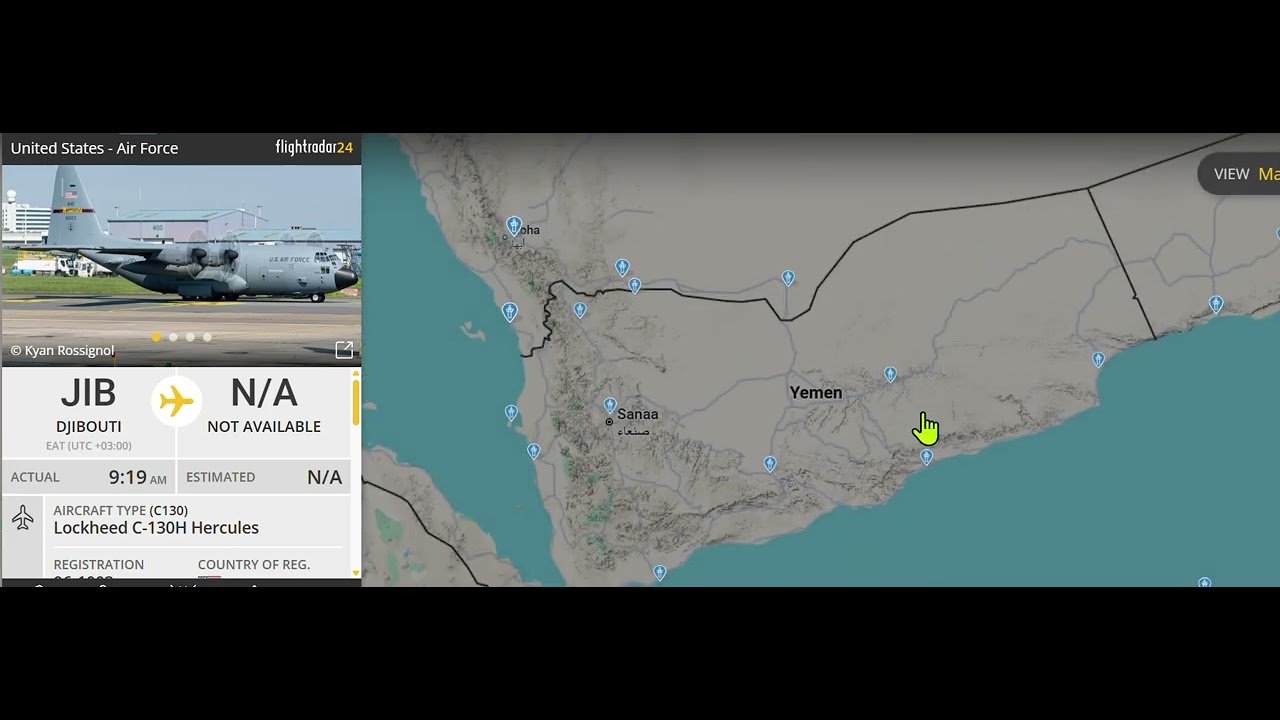The image size is (1280, 720).
Task: Click the flight panel scrollbar up arrow
Action: coord(355,373)
